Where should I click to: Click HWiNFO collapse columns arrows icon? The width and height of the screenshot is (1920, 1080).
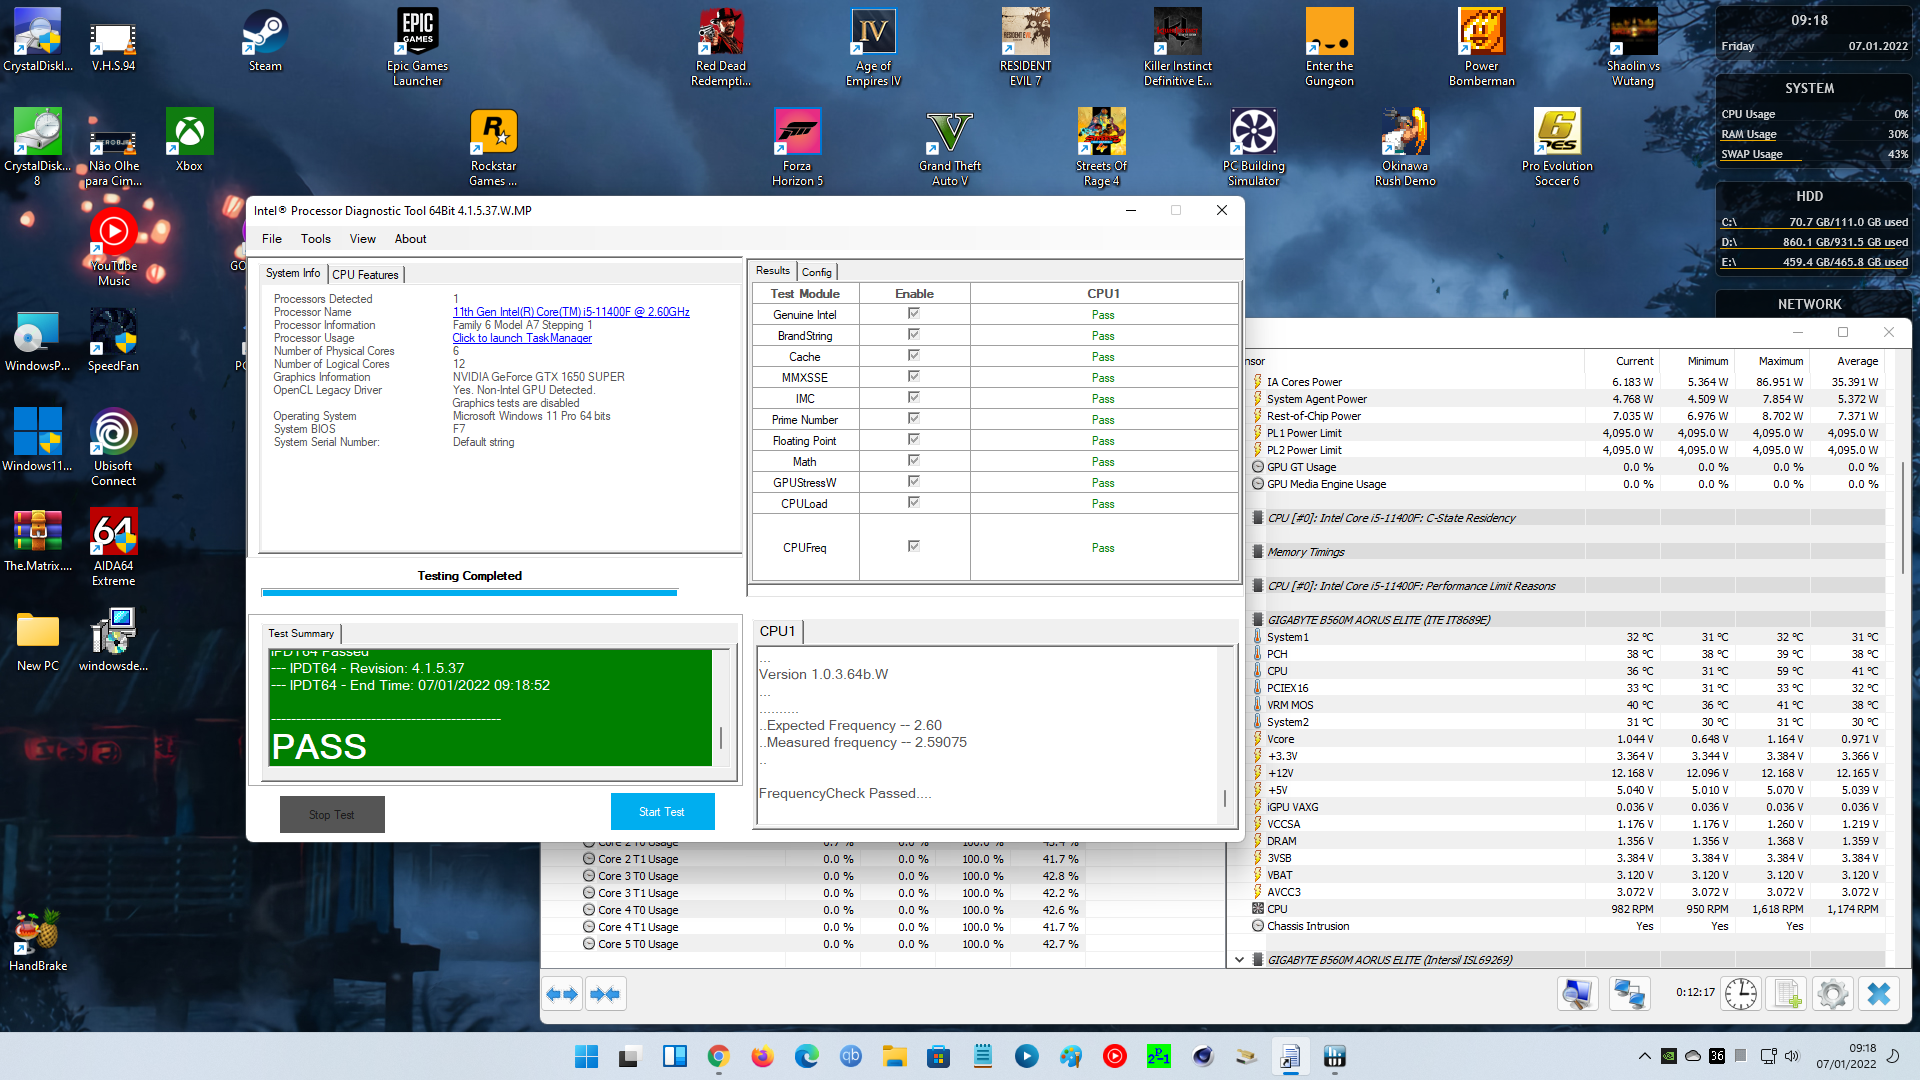coord(605,994)
